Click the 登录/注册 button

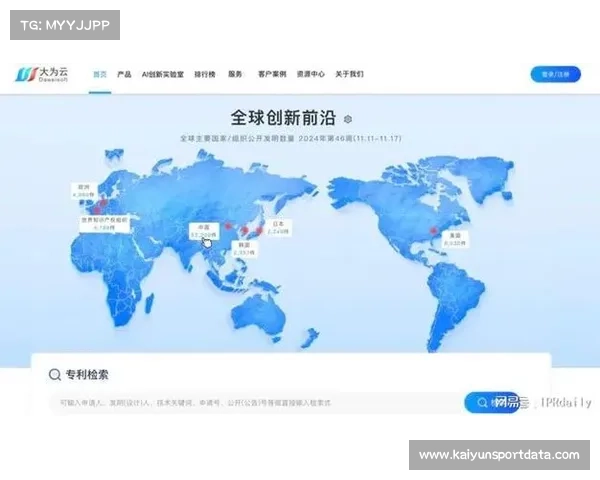coord(555,74)
